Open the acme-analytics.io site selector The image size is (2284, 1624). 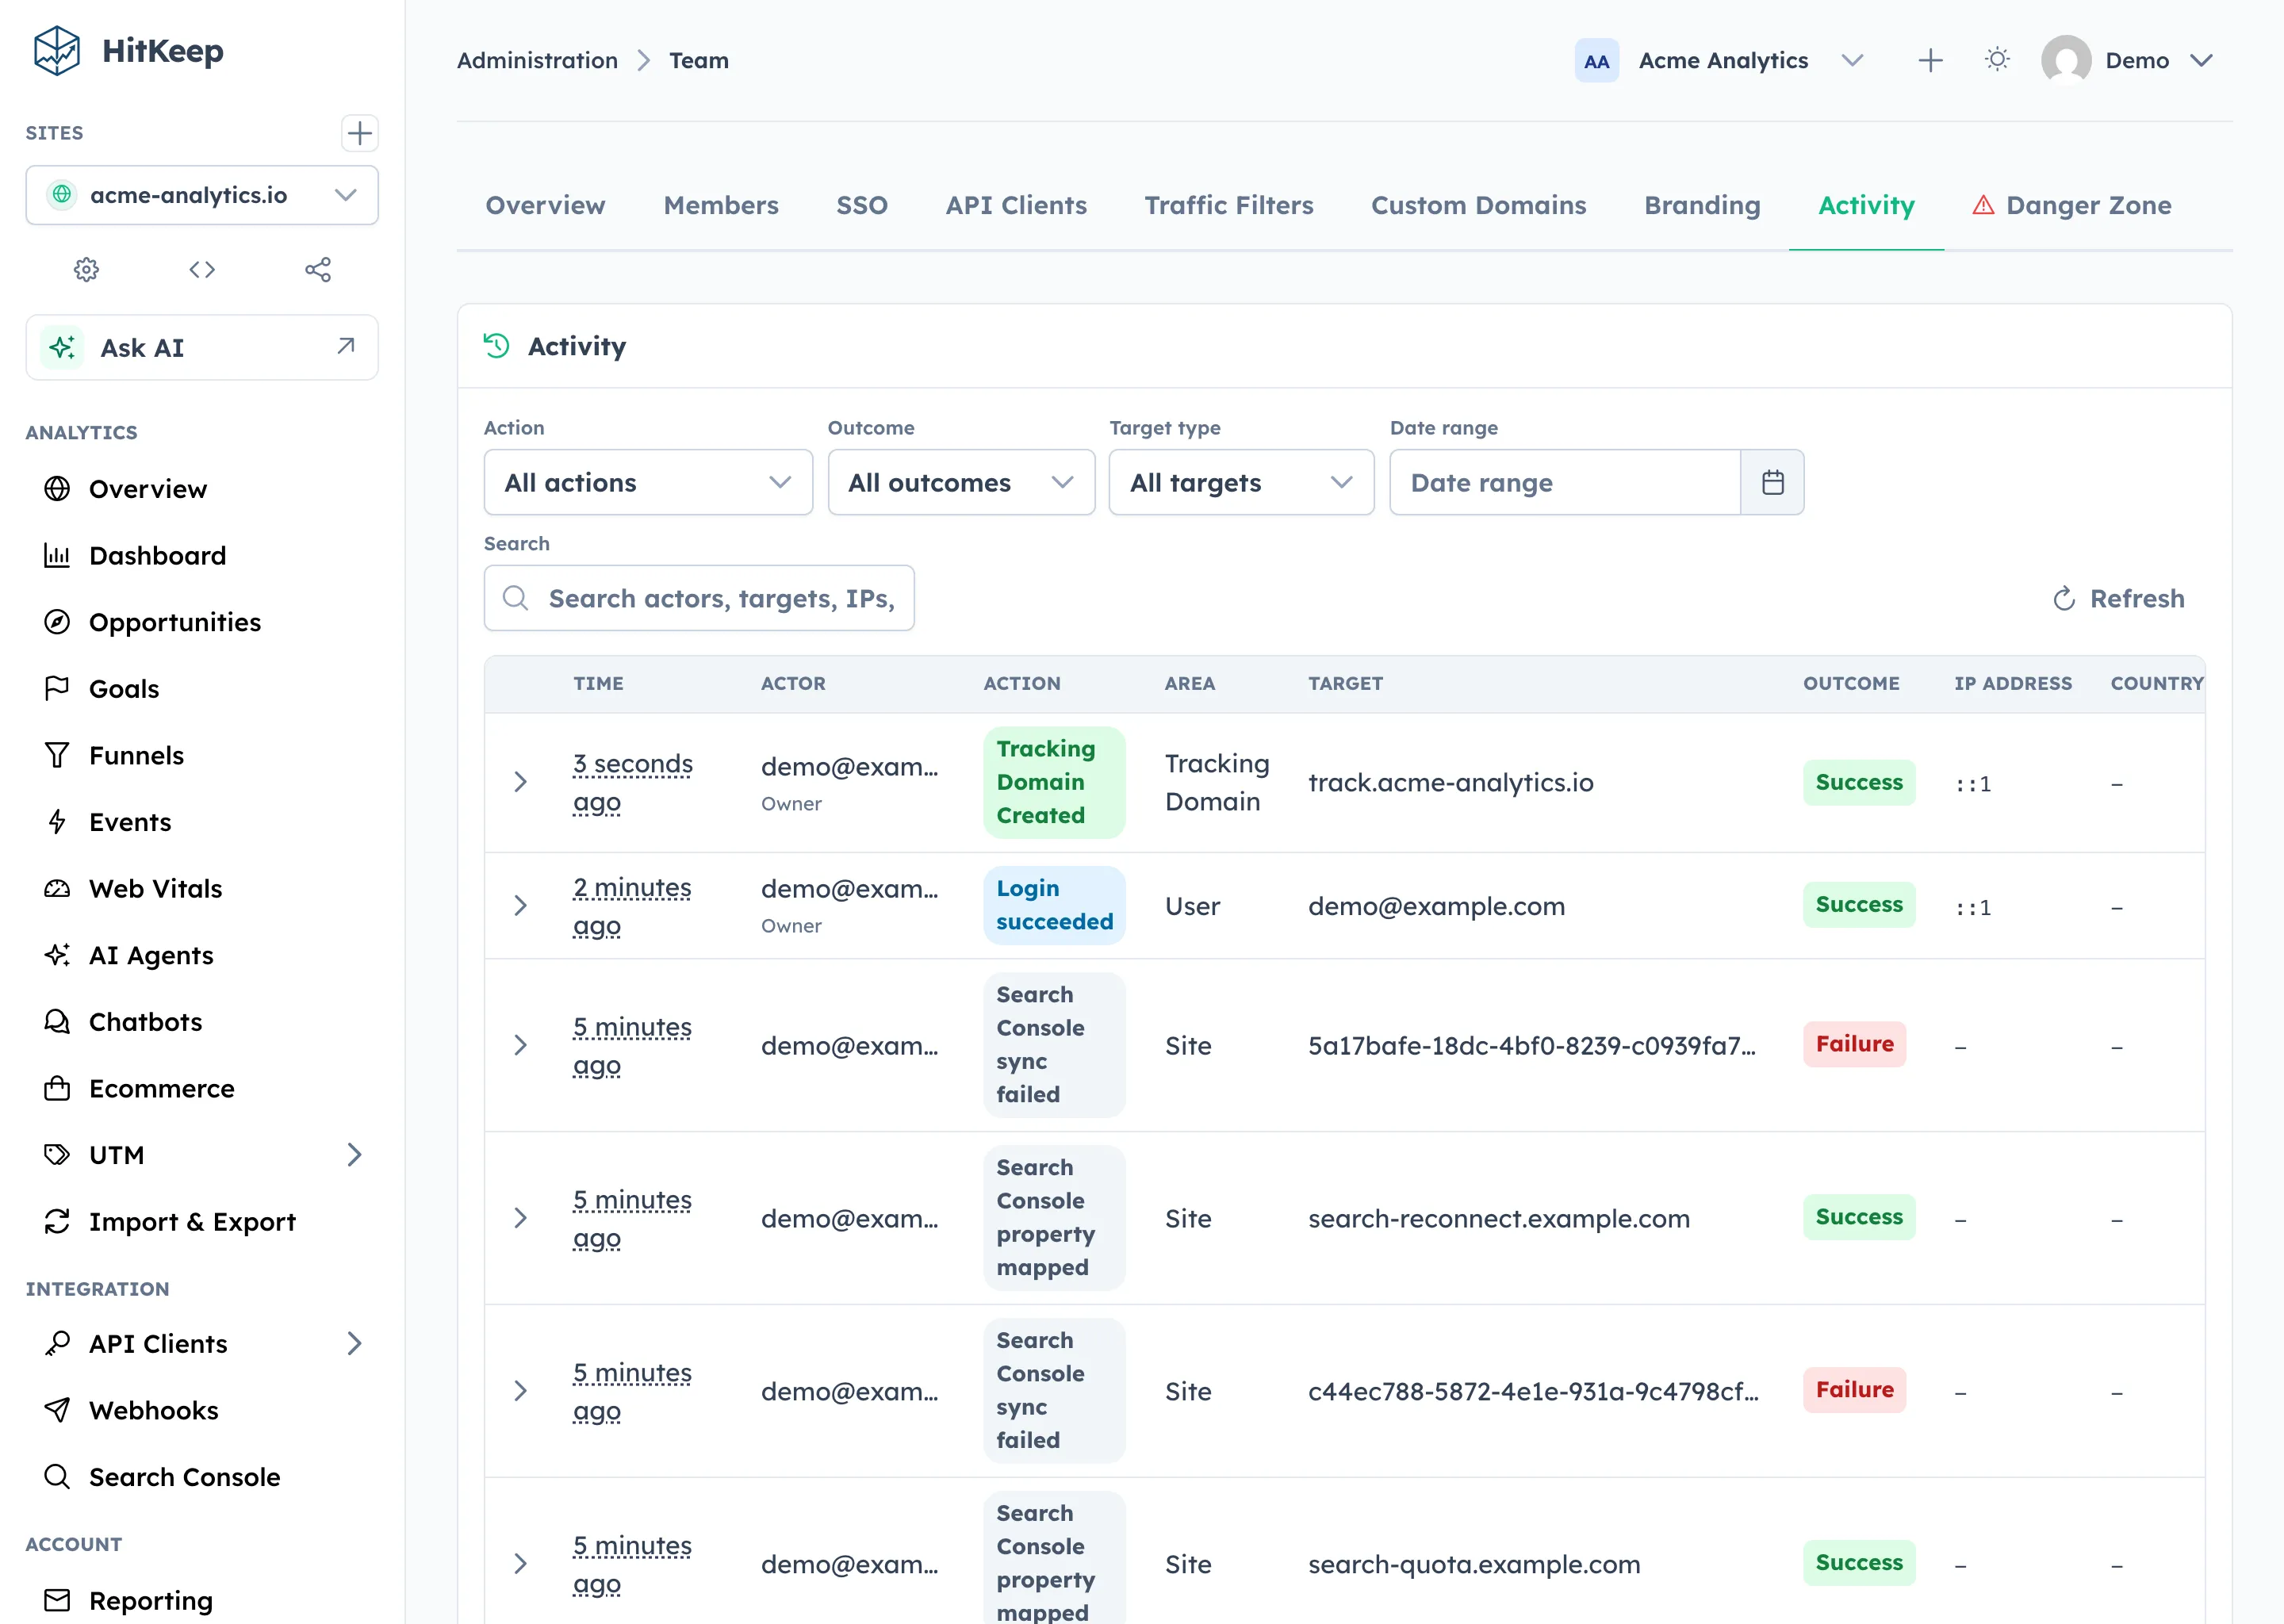(202, 195)
